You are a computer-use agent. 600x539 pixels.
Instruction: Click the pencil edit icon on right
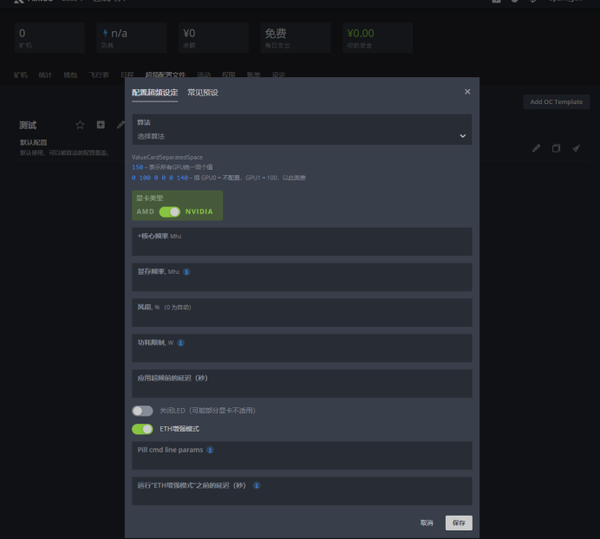(536, 149)
